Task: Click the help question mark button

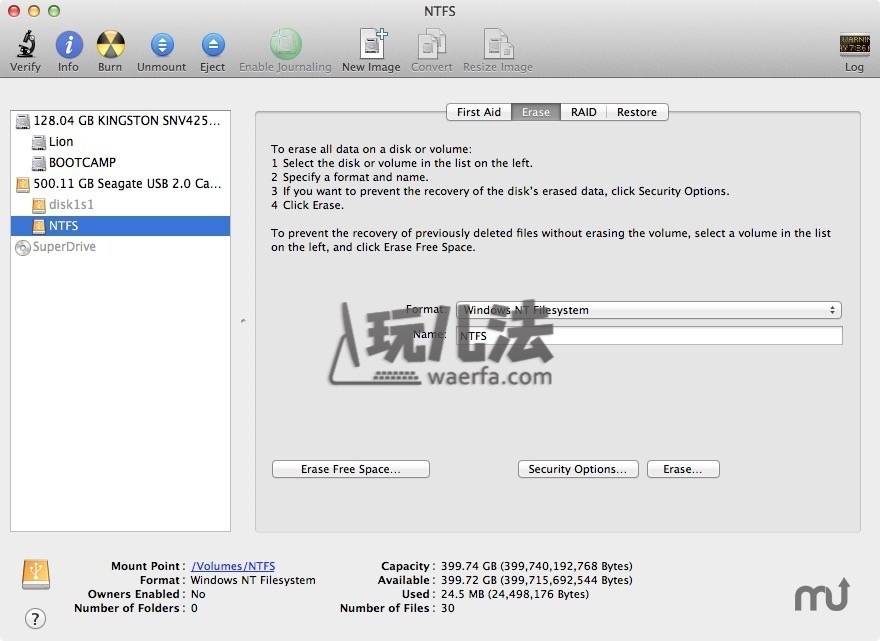Action: [35, 619]
